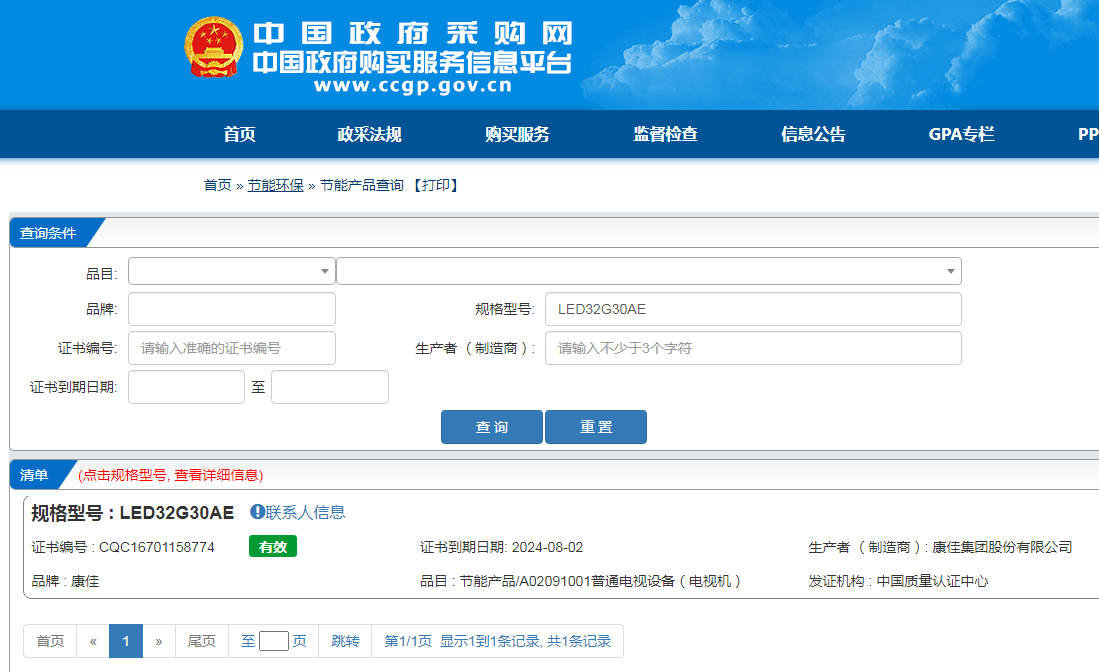The width and height of the screenshot is (1099, 672).
Task: Click issuing body 中国质量认证中心 text
Action: (x=932, y=581)
